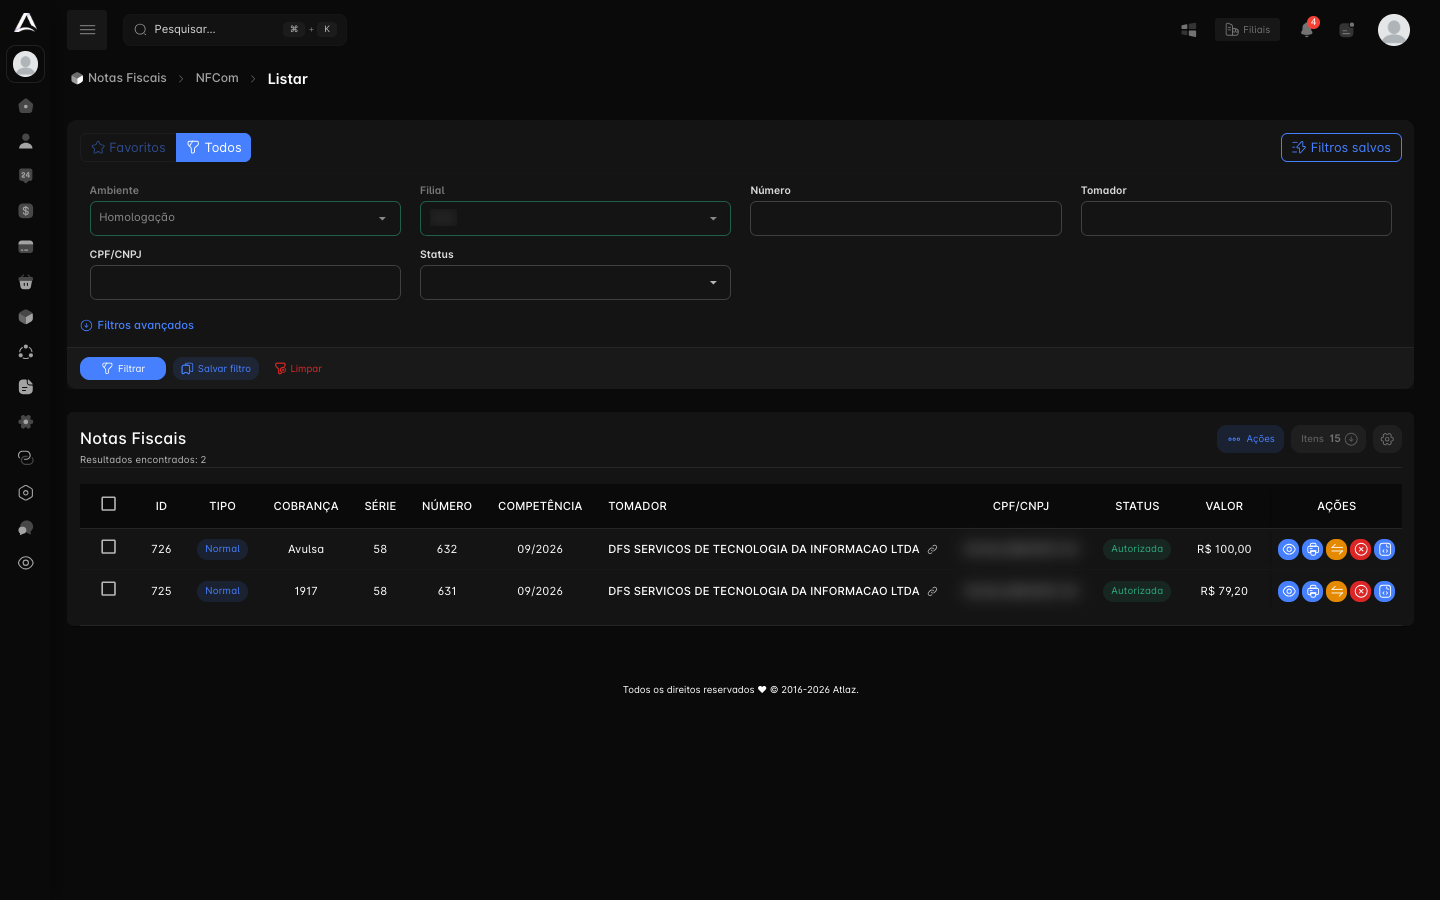Focus the Número input field

[906, 218]
